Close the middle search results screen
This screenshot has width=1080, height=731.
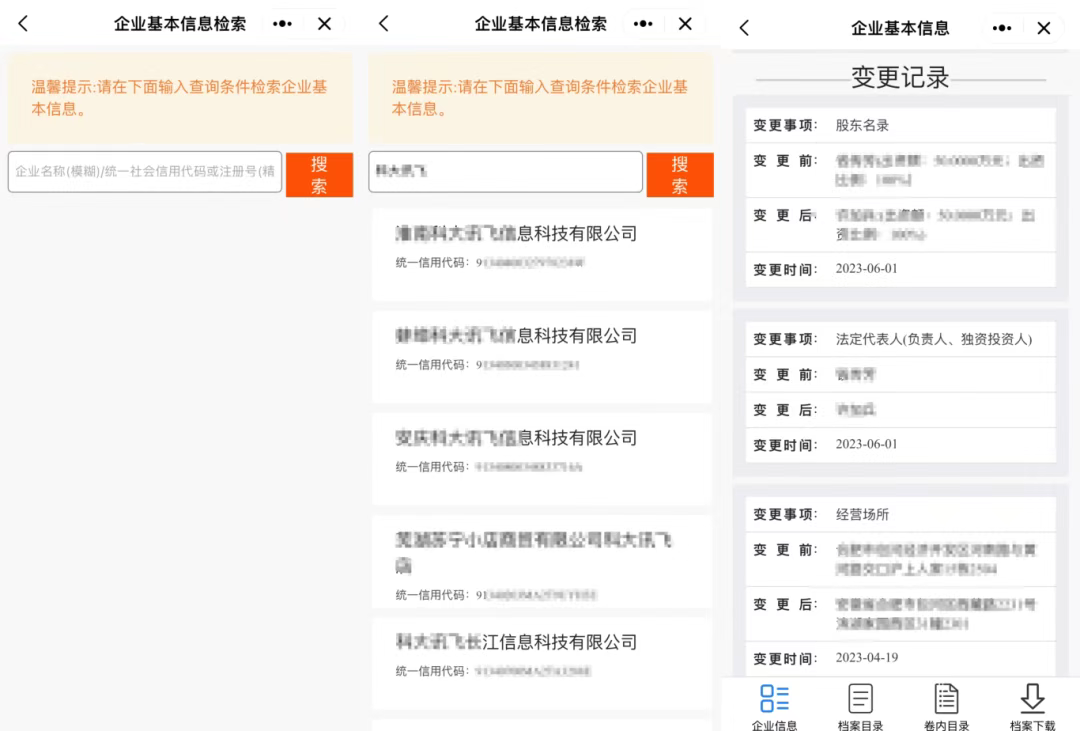tap(685, 24)
